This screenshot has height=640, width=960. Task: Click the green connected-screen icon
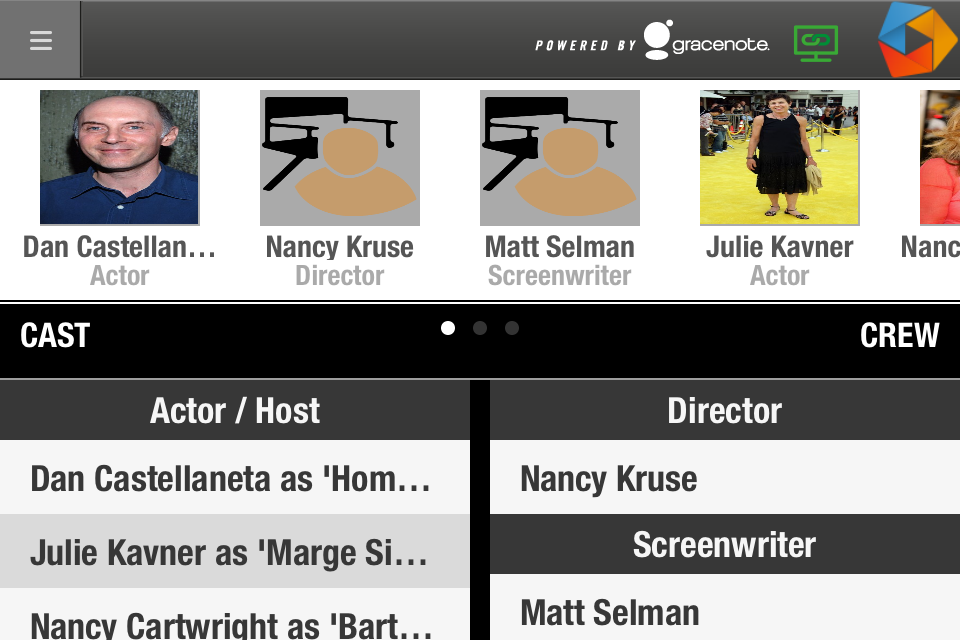(816, 43)
